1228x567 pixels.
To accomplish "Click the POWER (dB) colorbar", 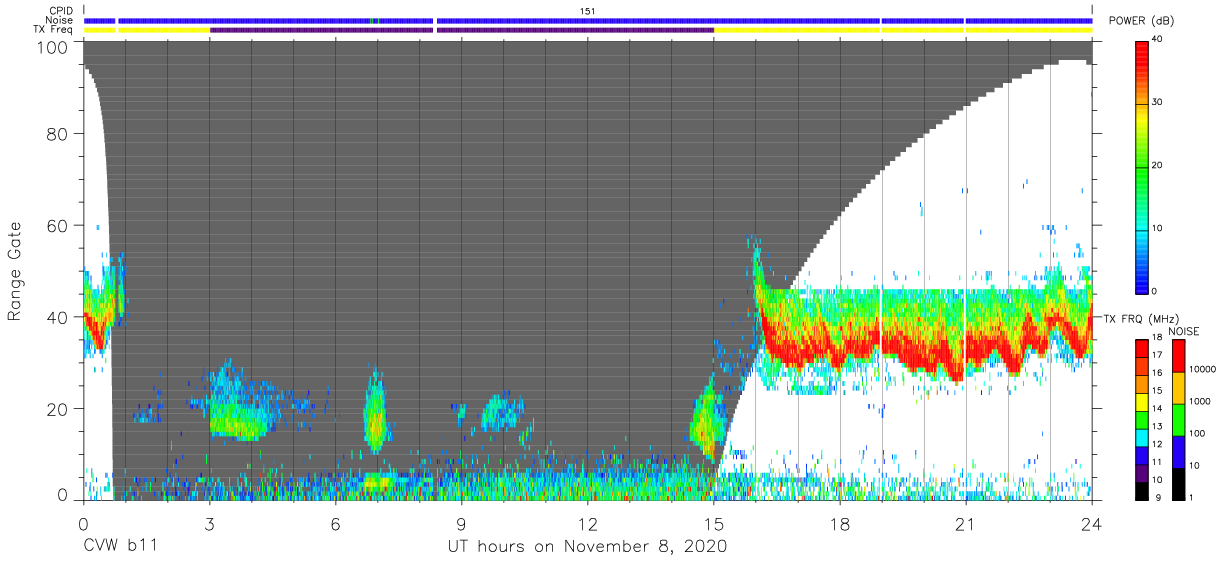I will tap(1143, 166).
